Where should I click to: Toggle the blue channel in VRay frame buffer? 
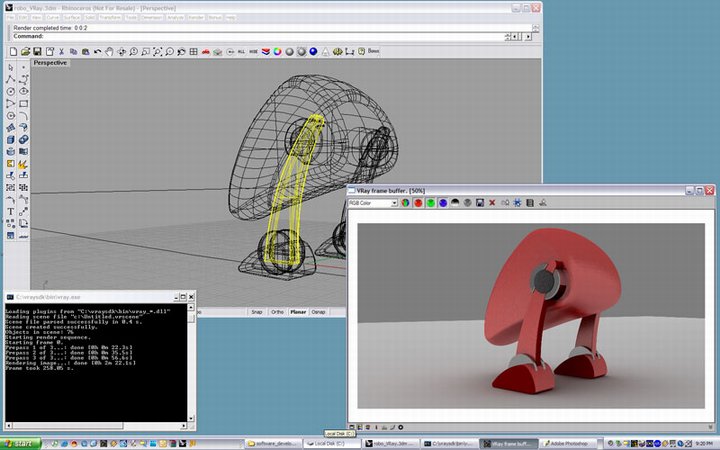(x=443, y=202)
